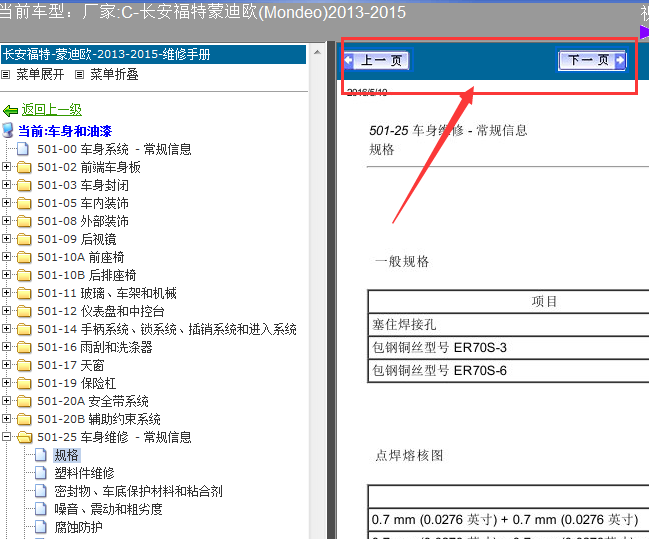Click the 501-00 document page icon

[23, 149]
